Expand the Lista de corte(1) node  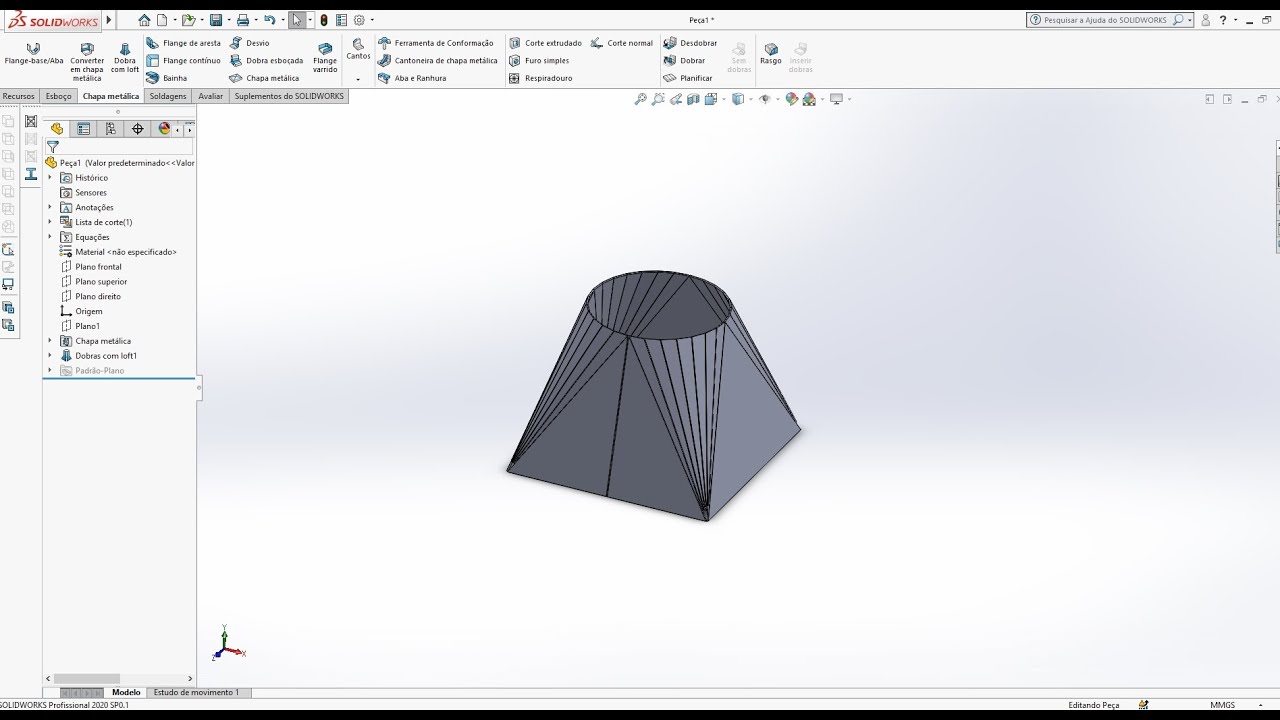tap(50, 222)
